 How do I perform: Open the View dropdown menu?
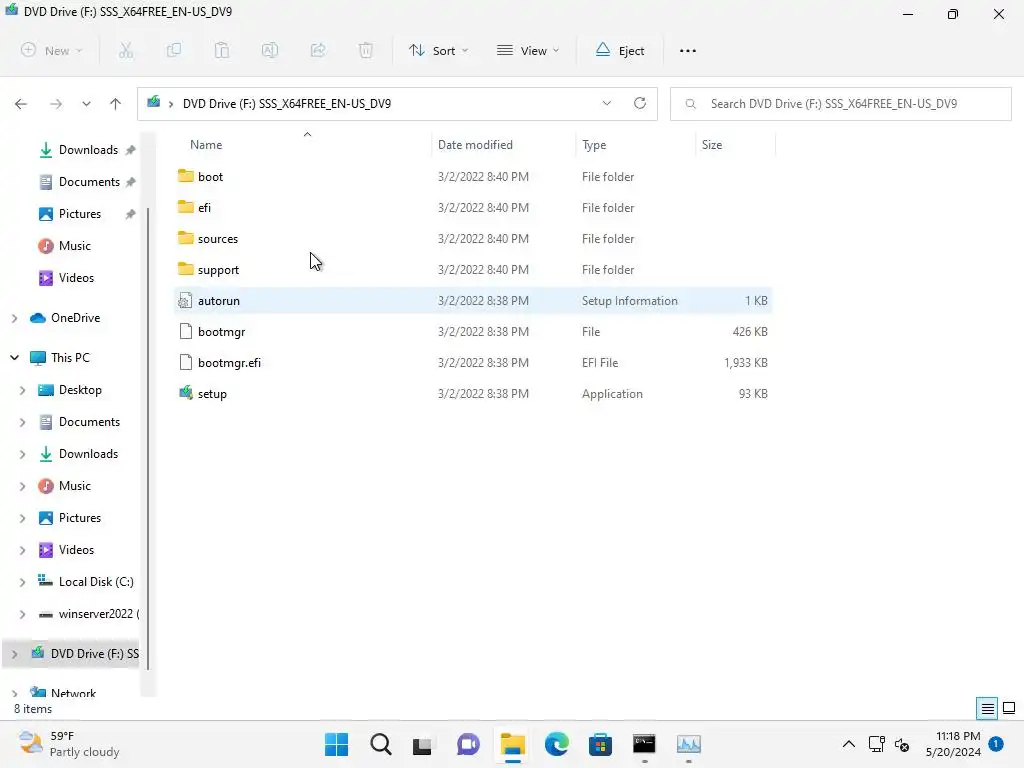click(528, 50)
